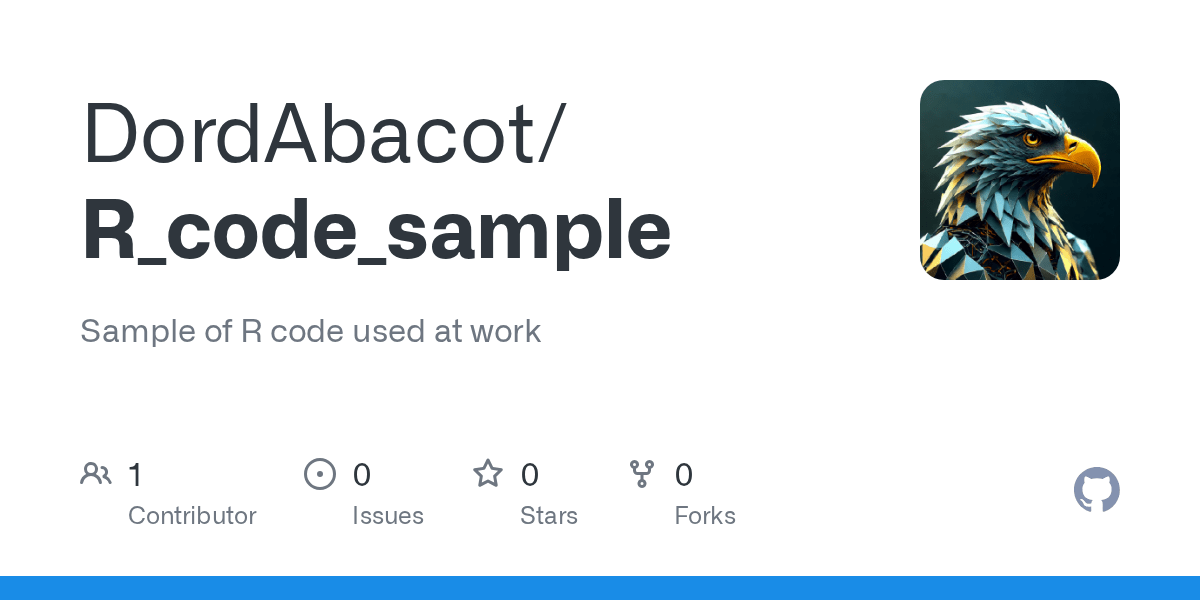Open the GitHub Octocat logo

coord(1097,490)
